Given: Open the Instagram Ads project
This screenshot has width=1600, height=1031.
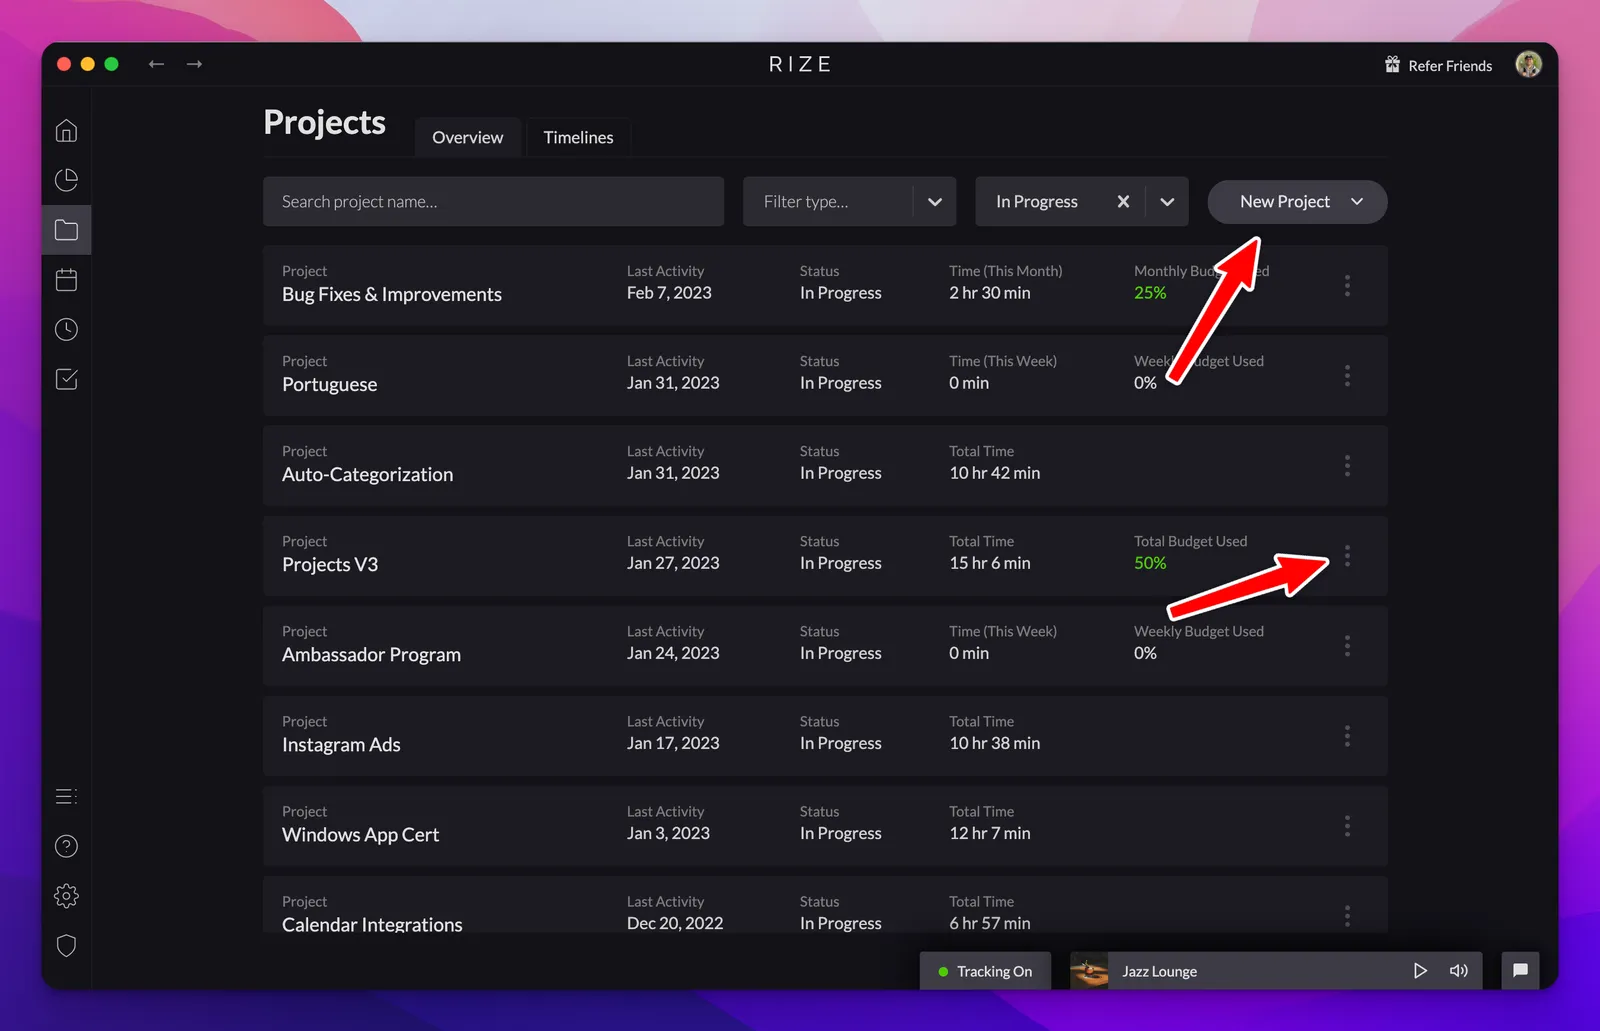Looking at the screenshot, I should (x=341, y=744).
